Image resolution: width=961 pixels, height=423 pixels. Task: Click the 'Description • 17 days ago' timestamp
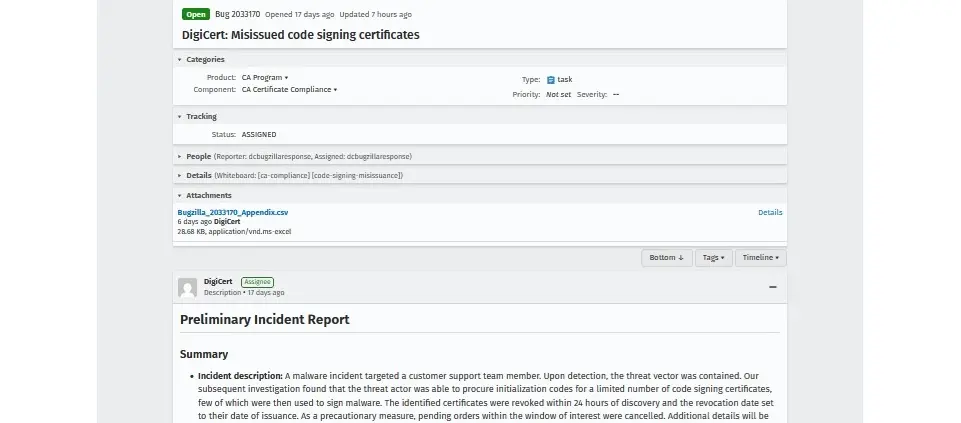click(x=244, y=293)
